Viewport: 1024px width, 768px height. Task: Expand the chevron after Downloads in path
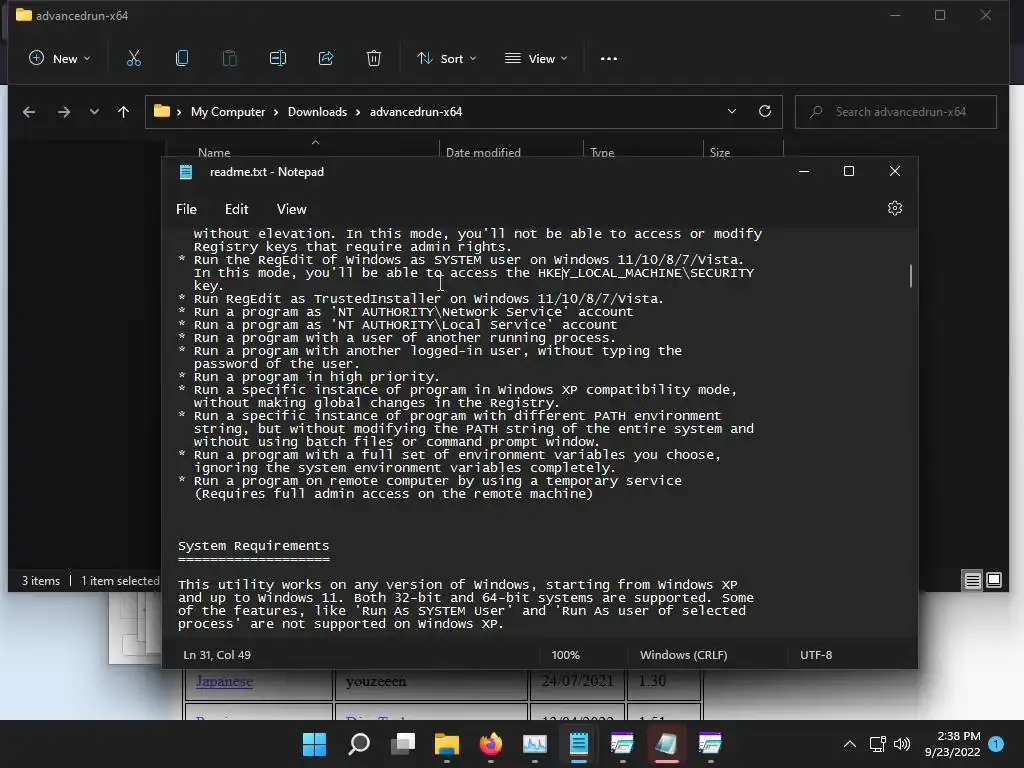pyautogui.click(x=358, y=112)
